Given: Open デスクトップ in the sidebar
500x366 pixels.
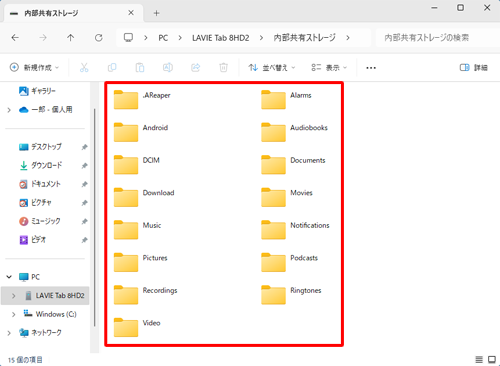Looking at the screenshot, I should (x=47, y=147).
